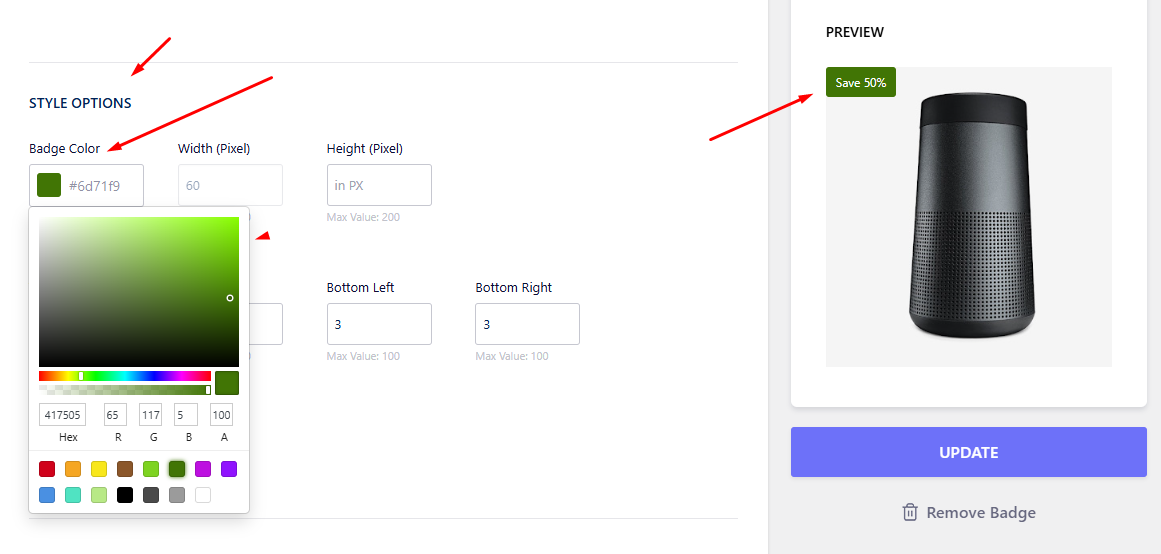
Task: Pick the blue preset color swatch
Action: coord(47,495)
